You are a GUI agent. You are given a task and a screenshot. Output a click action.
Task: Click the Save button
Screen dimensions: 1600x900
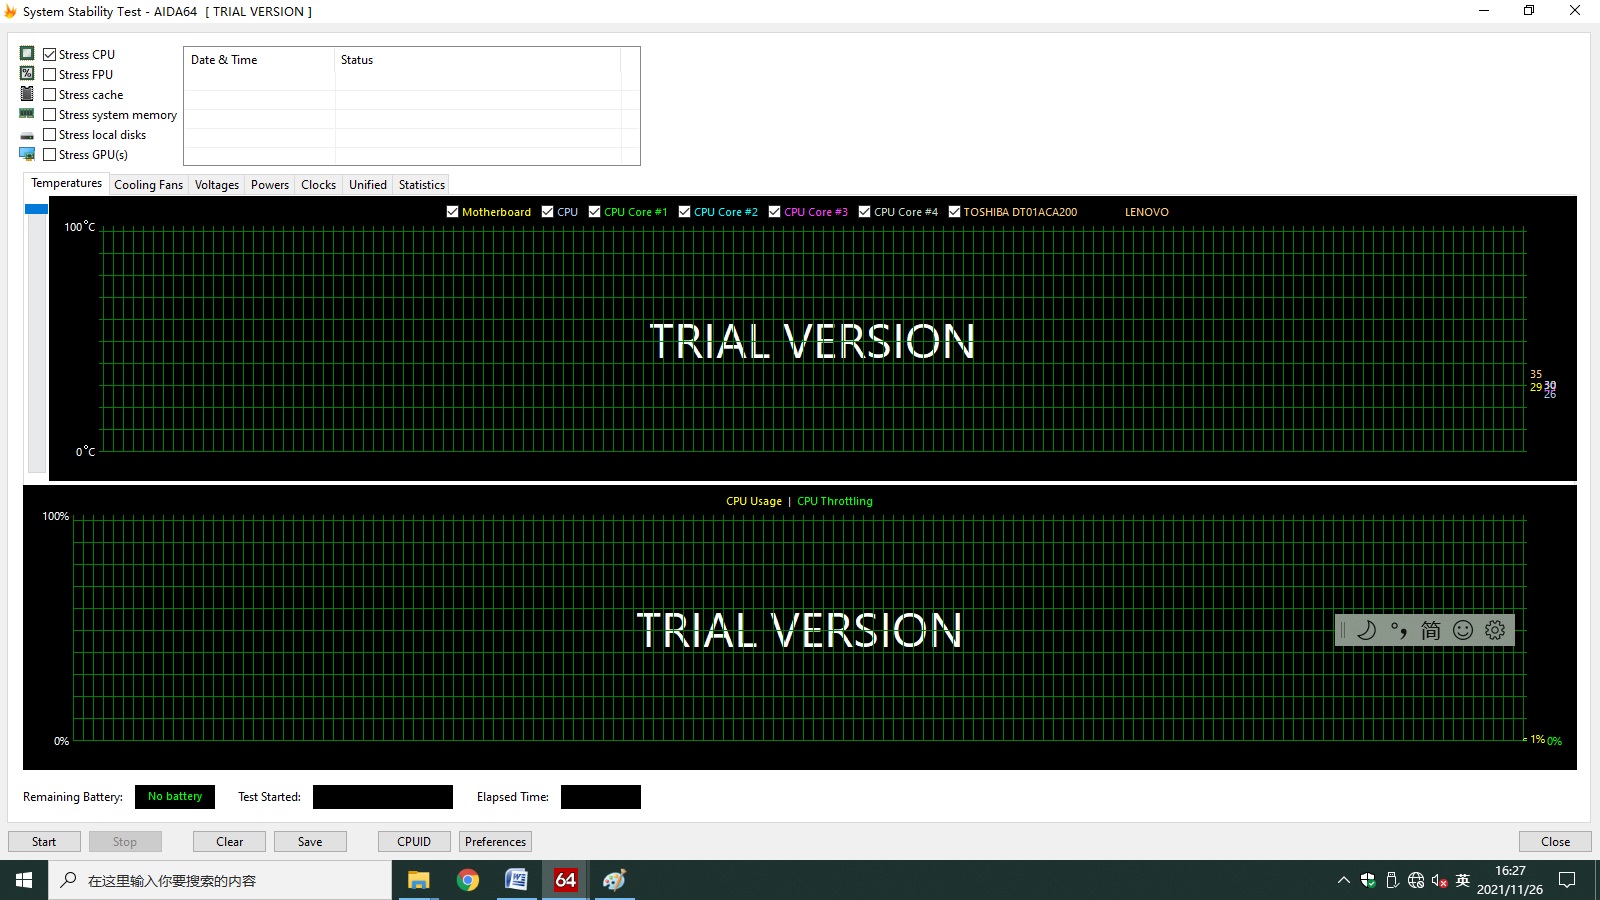pos(310,841)
